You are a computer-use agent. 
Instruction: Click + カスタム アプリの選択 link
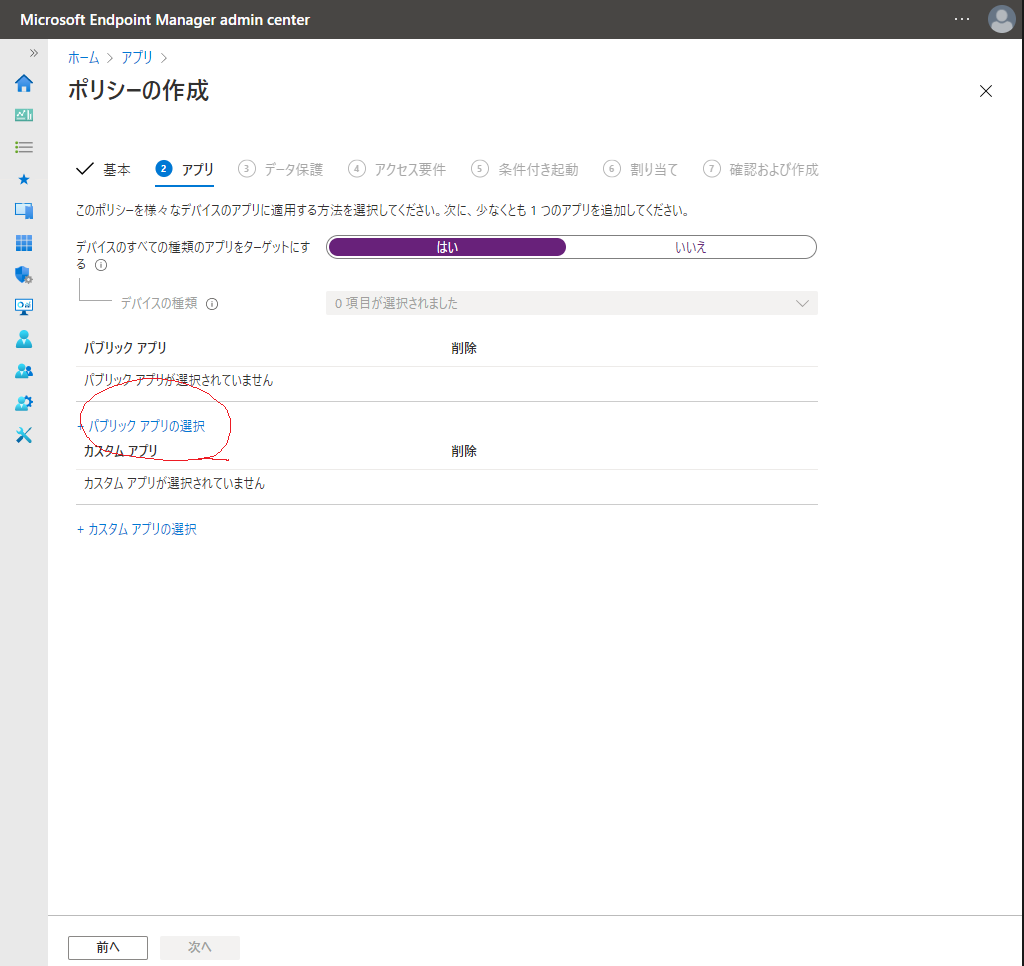click(x=136, y=529)
